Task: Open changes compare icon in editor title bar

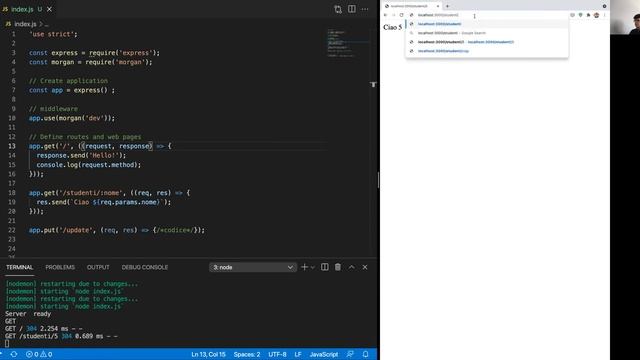Action: pos(338,9)
